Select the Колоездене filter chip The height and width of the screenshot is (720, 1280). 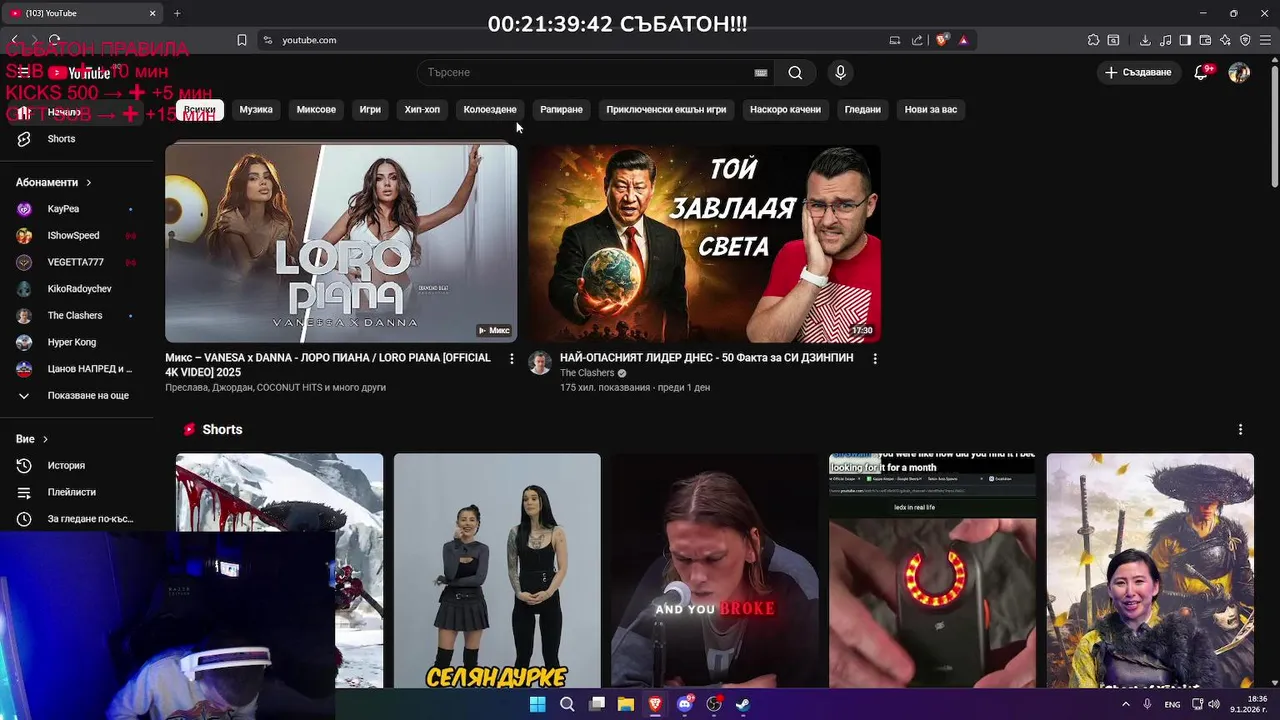(x=490, y=109)
